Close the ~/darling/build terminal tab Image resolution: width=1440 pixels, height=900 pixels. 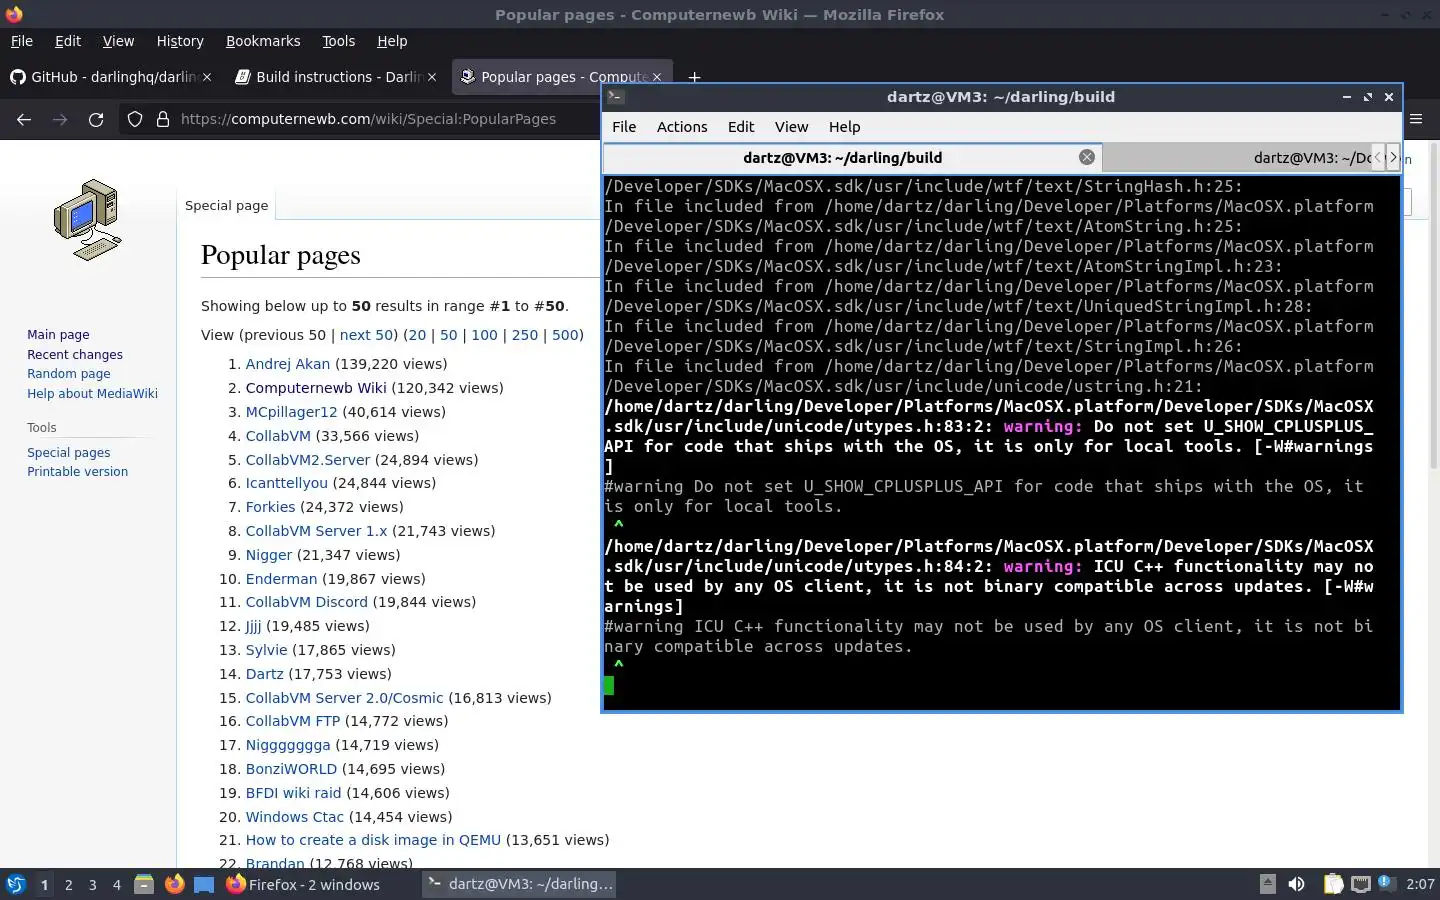(x=1087, y=157)
